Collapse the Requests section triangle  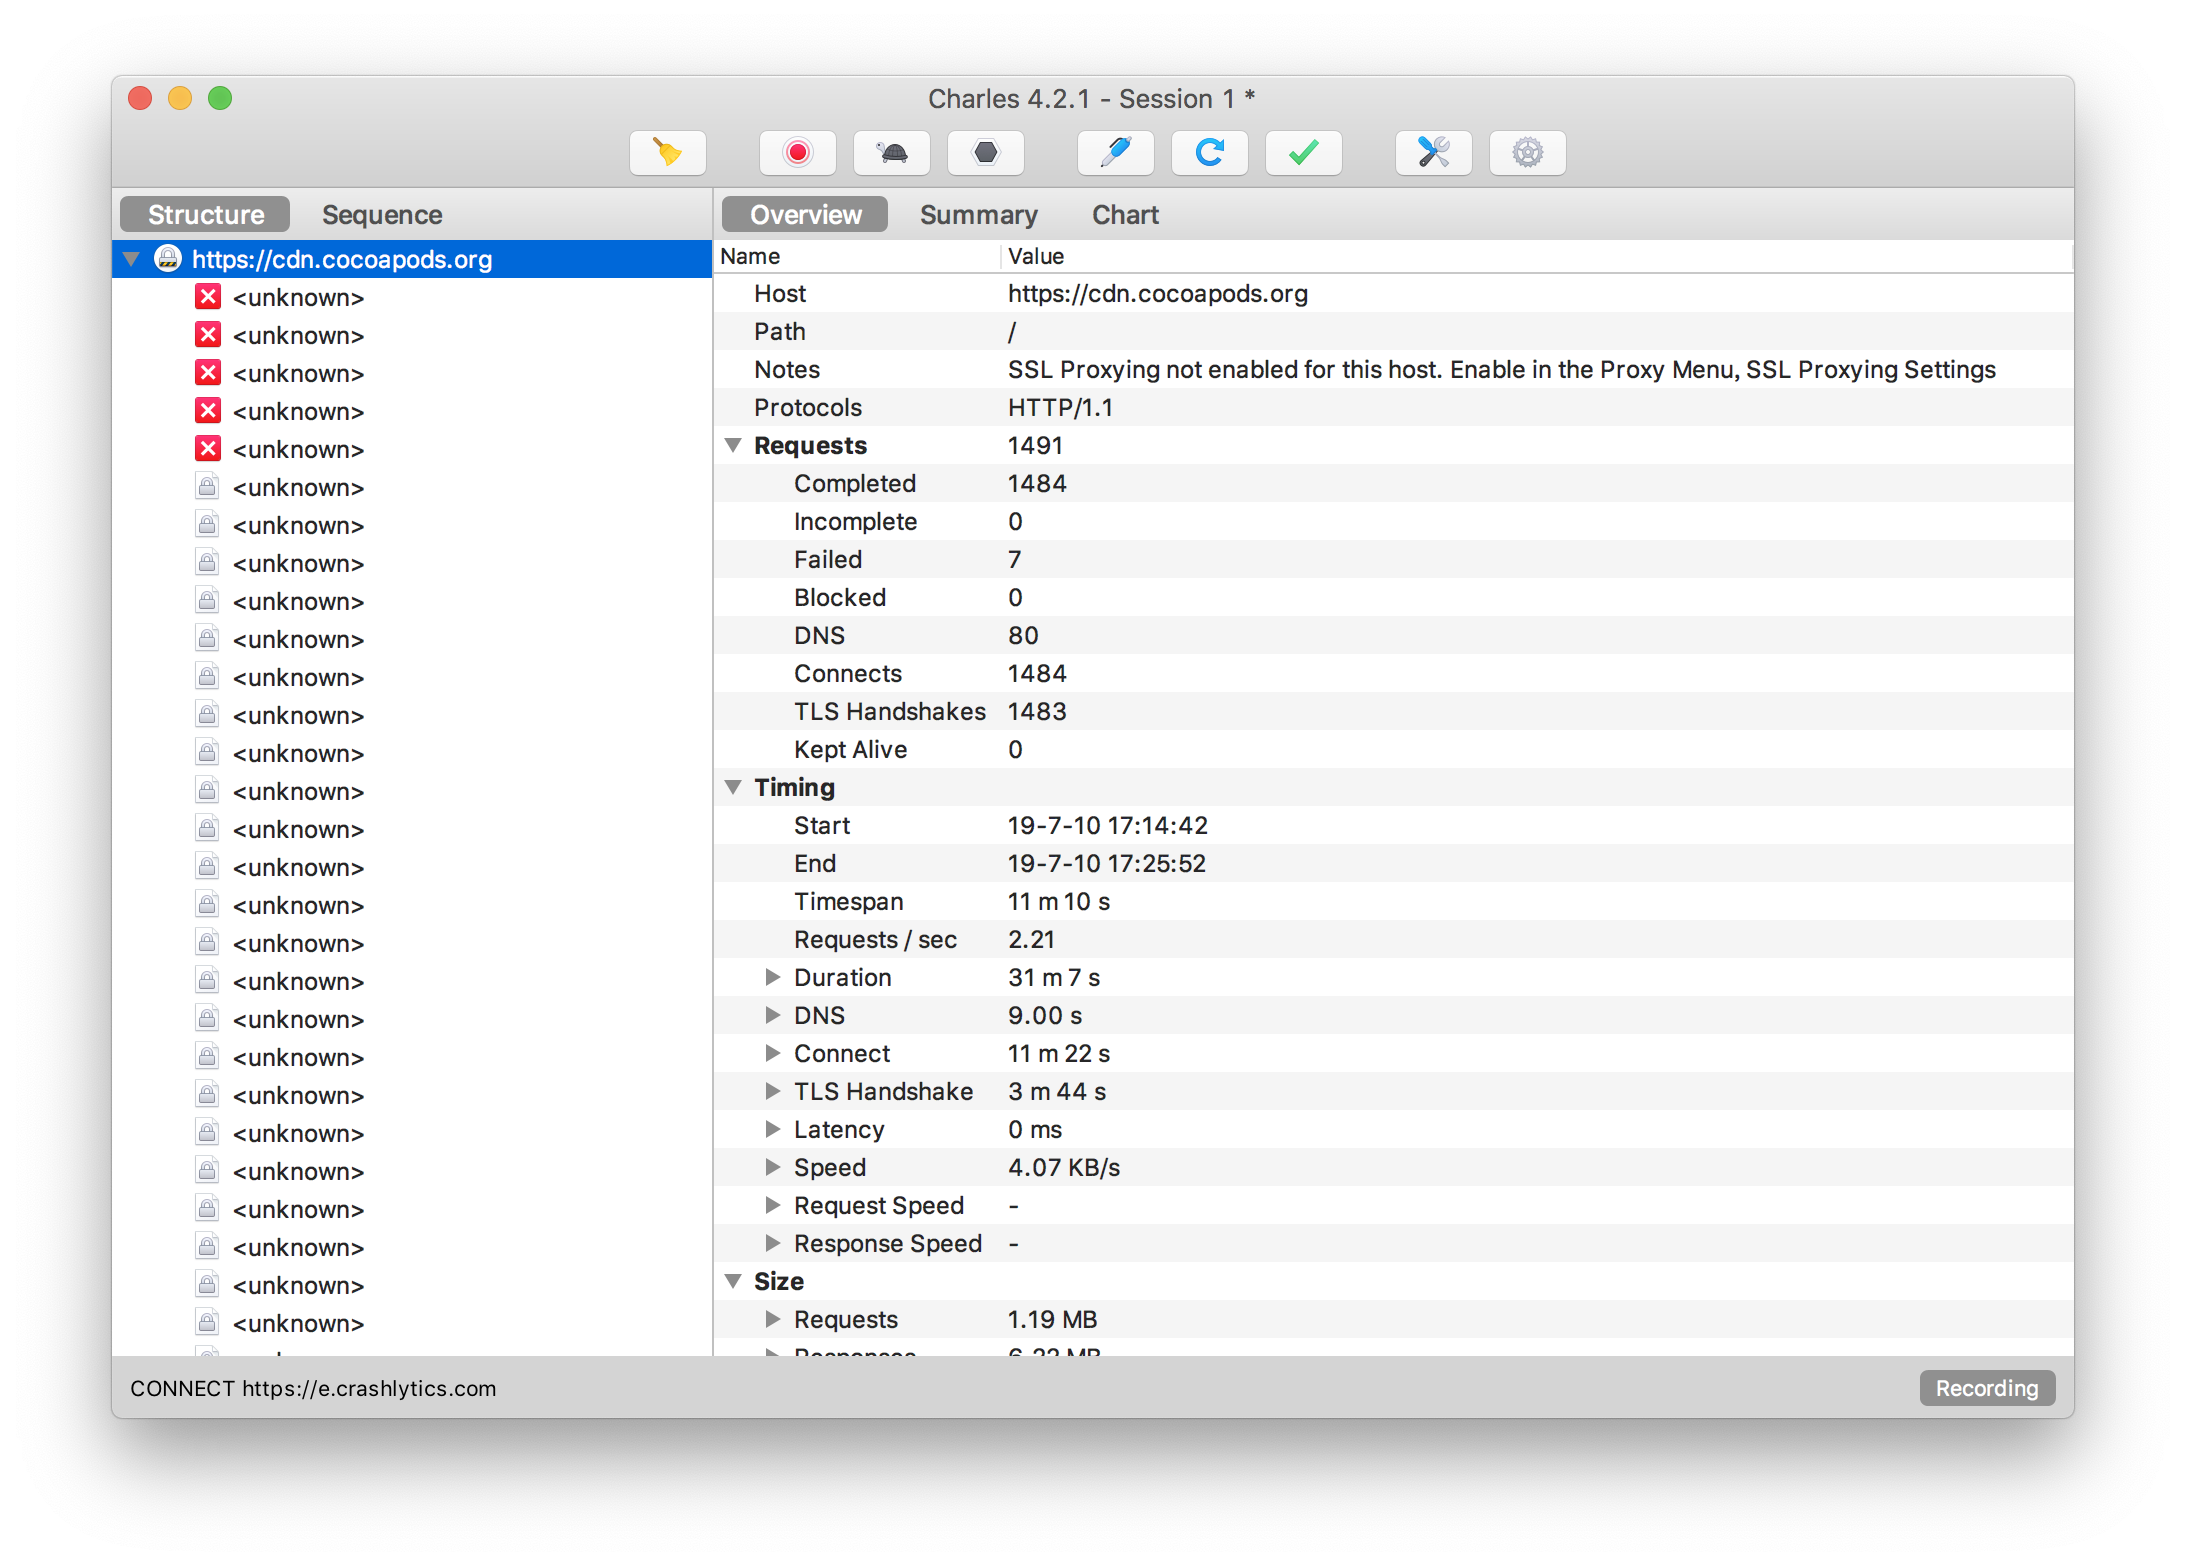(x=733, y=446)
